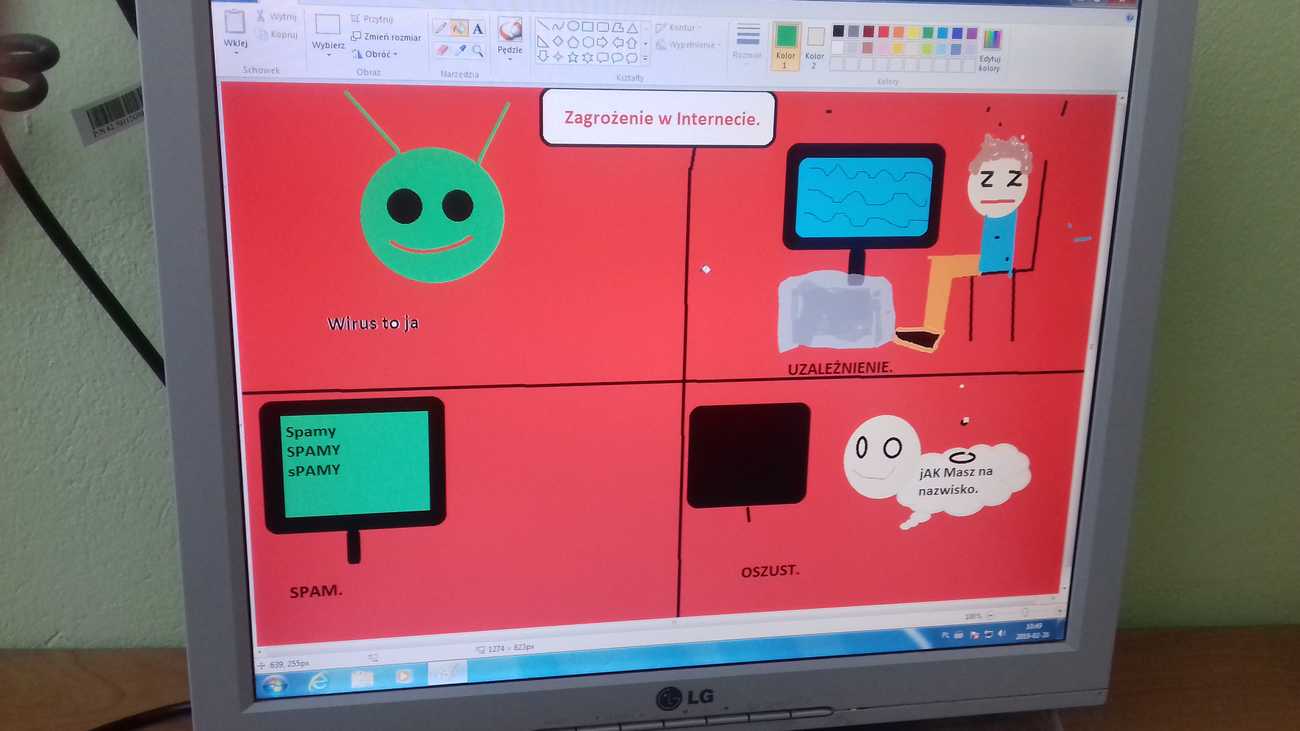Pick the orange color swatch
The height and width of the screenshot is (731, 1300).
tap(898, 32)
